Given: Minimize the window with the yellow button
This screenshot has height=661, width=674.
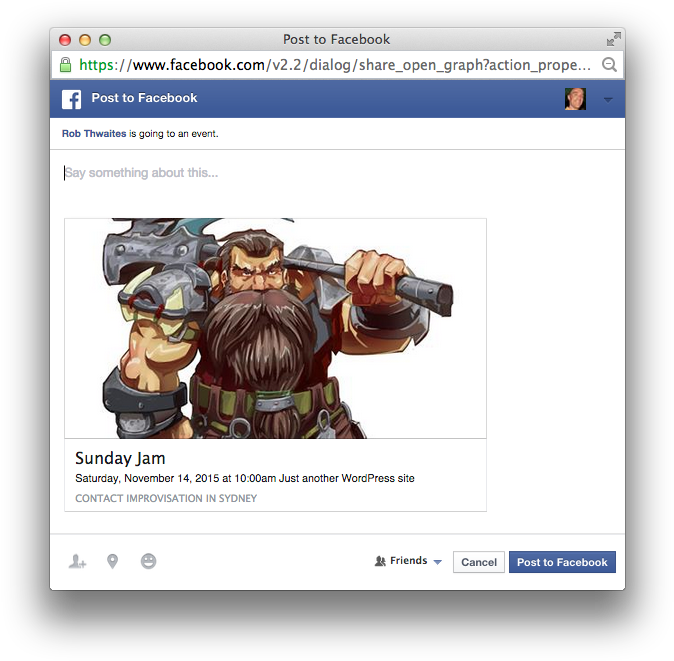Looking at the screenshot, I should (85, 40).
